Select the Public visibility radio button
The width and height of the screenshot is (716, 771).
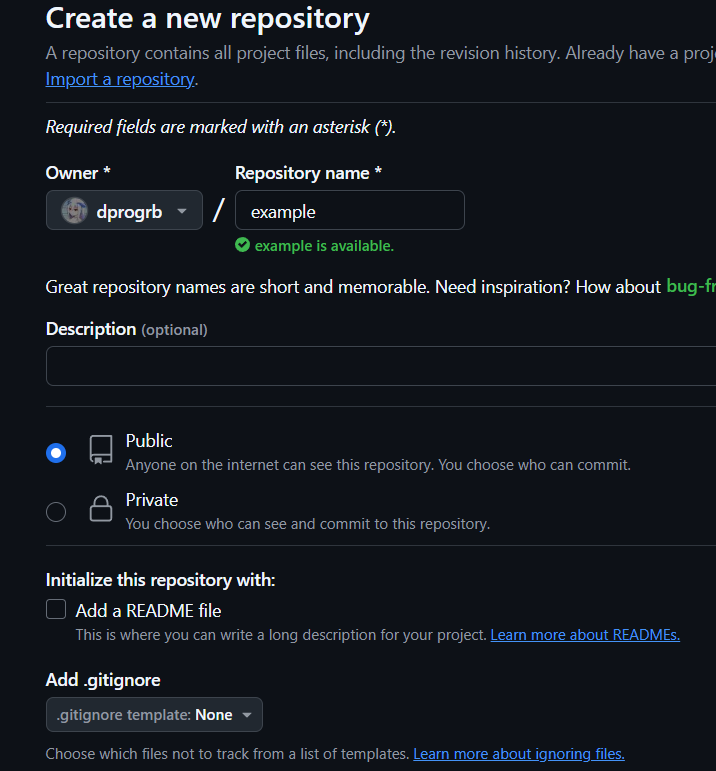[x=56, y=453]
